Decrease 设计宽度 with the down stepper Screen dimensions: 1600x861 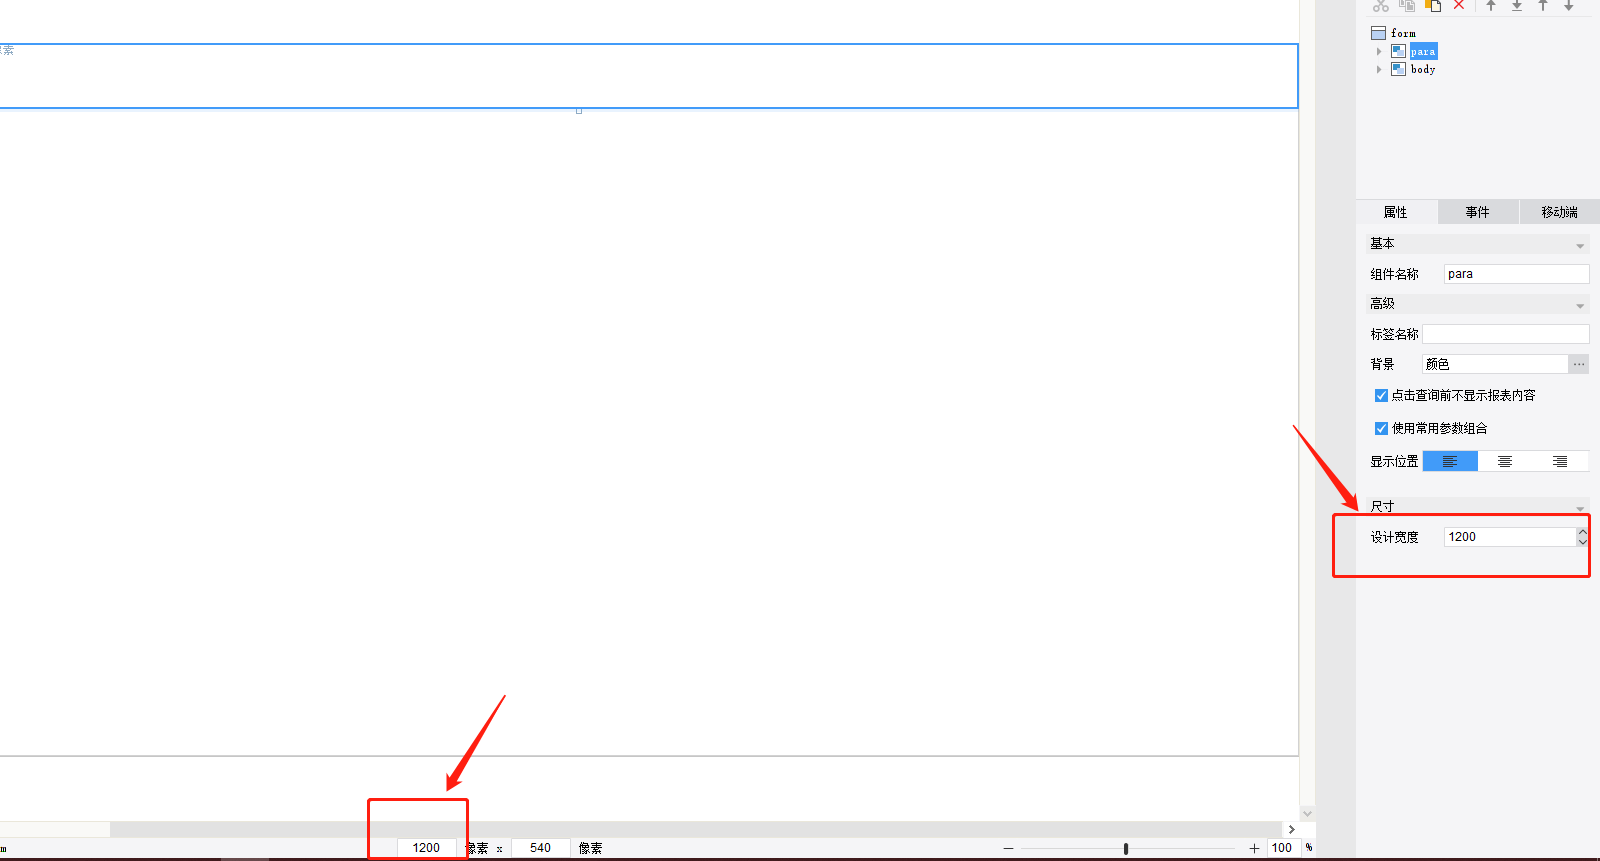click(1583, 542)
